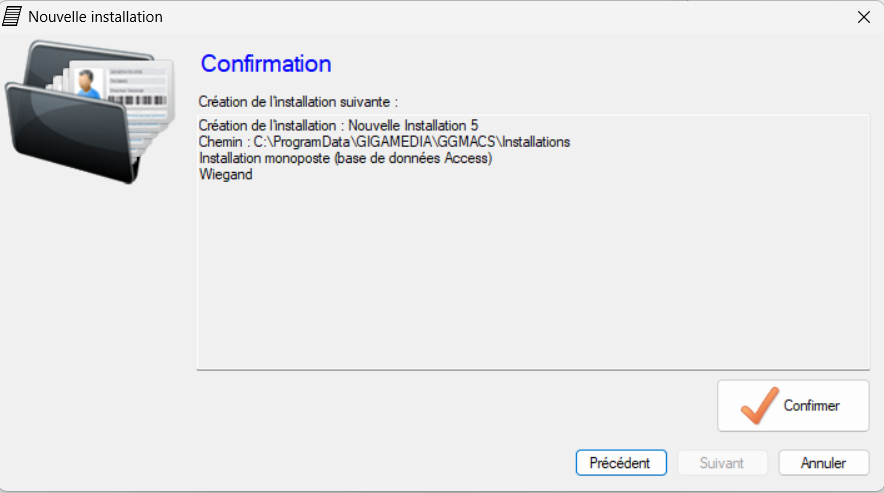Image resolution: width=884 pixels, height=493 pixels.
Task: Click the 'Nouvelle Installation 5' summary line
Action: 338,125
